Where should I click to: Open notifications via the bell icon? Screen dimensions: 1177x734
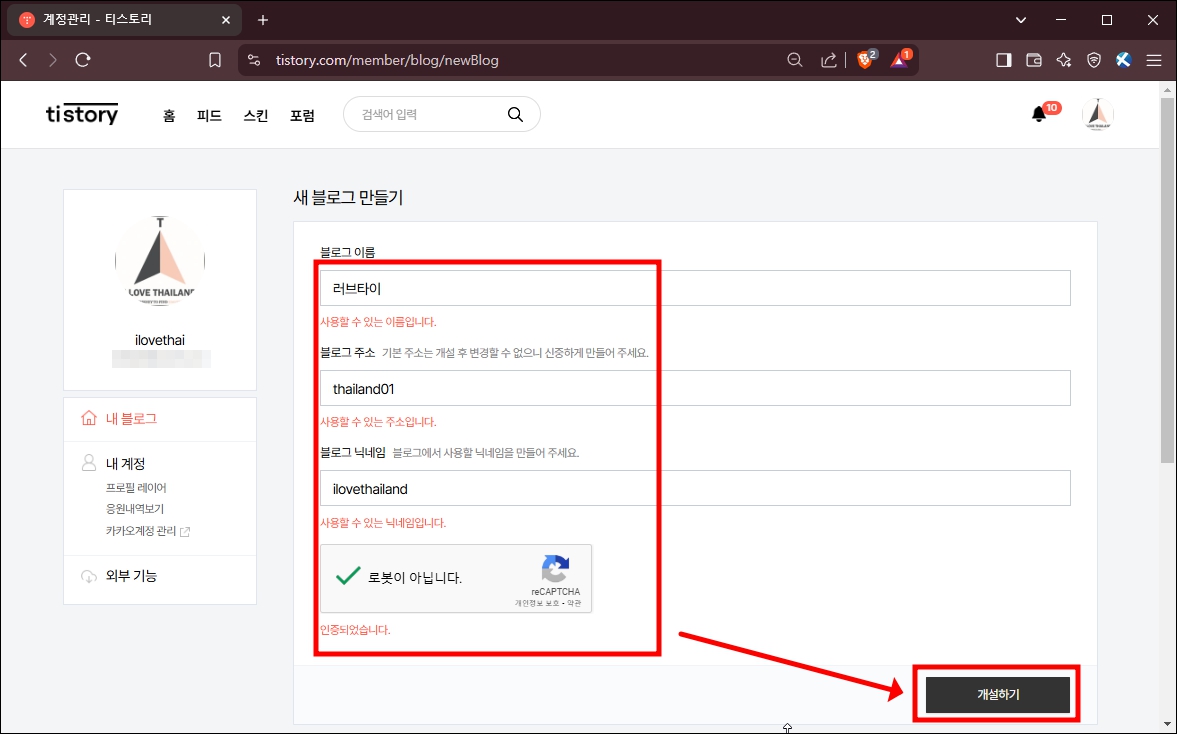tap(1040, 114)
